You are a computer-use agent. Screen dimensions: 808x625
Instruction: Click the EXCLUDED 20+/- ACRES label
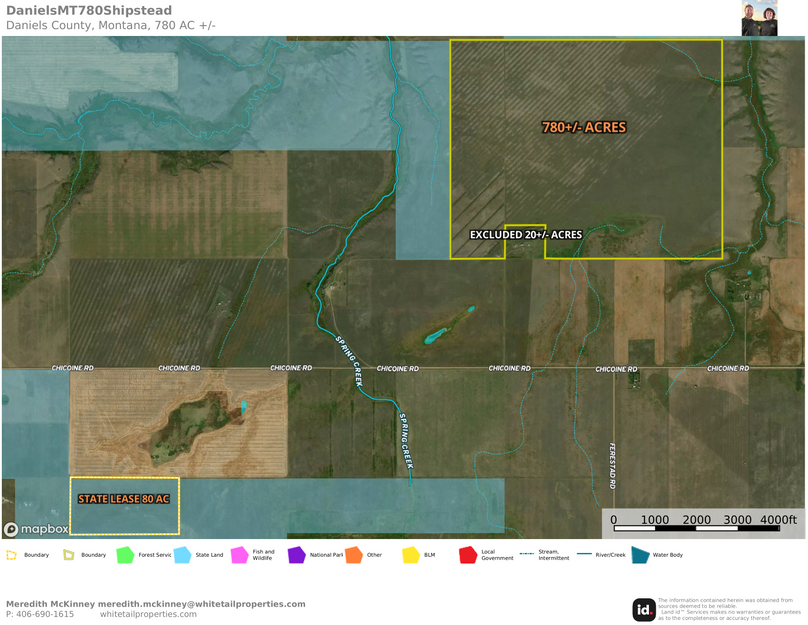[x=526, y=235]
